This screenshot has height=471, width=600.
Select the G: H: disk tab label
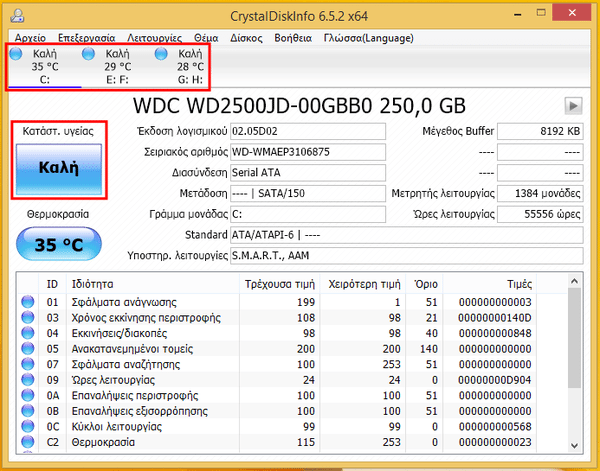(190, 80)
